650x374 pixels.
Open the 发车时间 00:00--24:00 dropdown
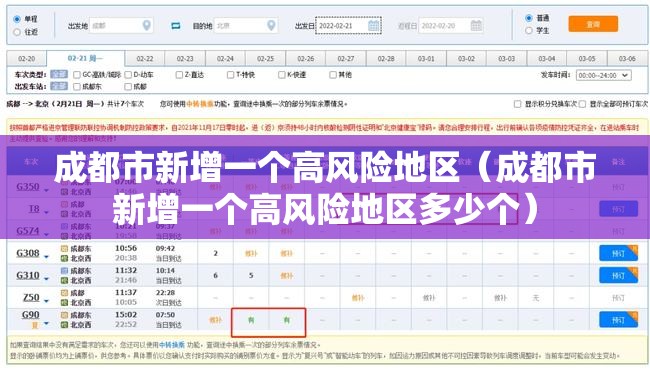click(604, 75)
